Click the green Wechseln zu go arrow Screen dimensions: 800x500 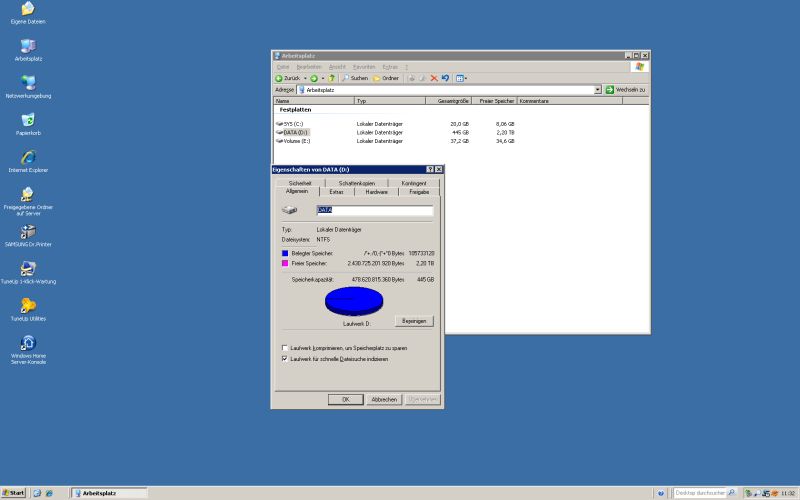(x=610, y=90)
